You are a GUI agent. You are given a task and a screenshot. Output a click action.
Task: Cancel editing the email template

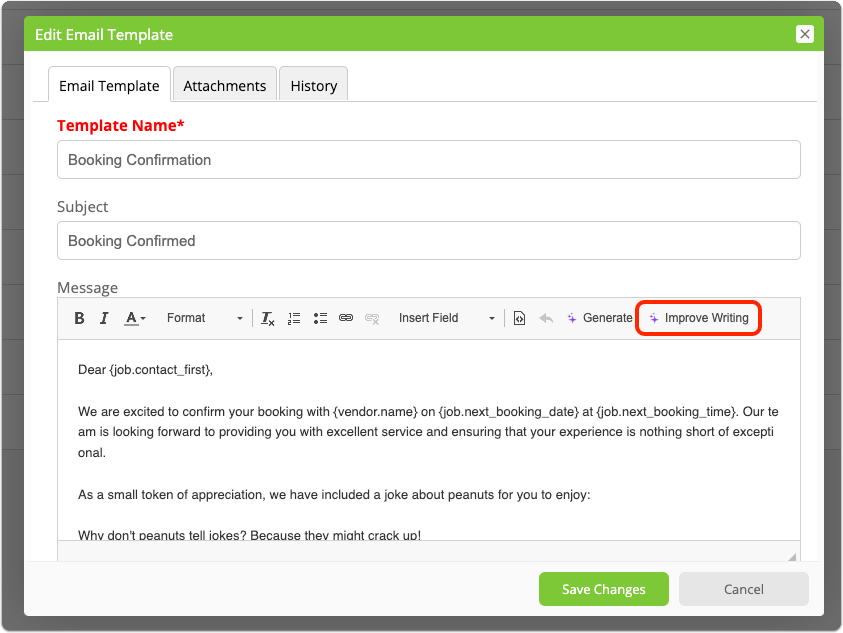click(x=743, y=589)
